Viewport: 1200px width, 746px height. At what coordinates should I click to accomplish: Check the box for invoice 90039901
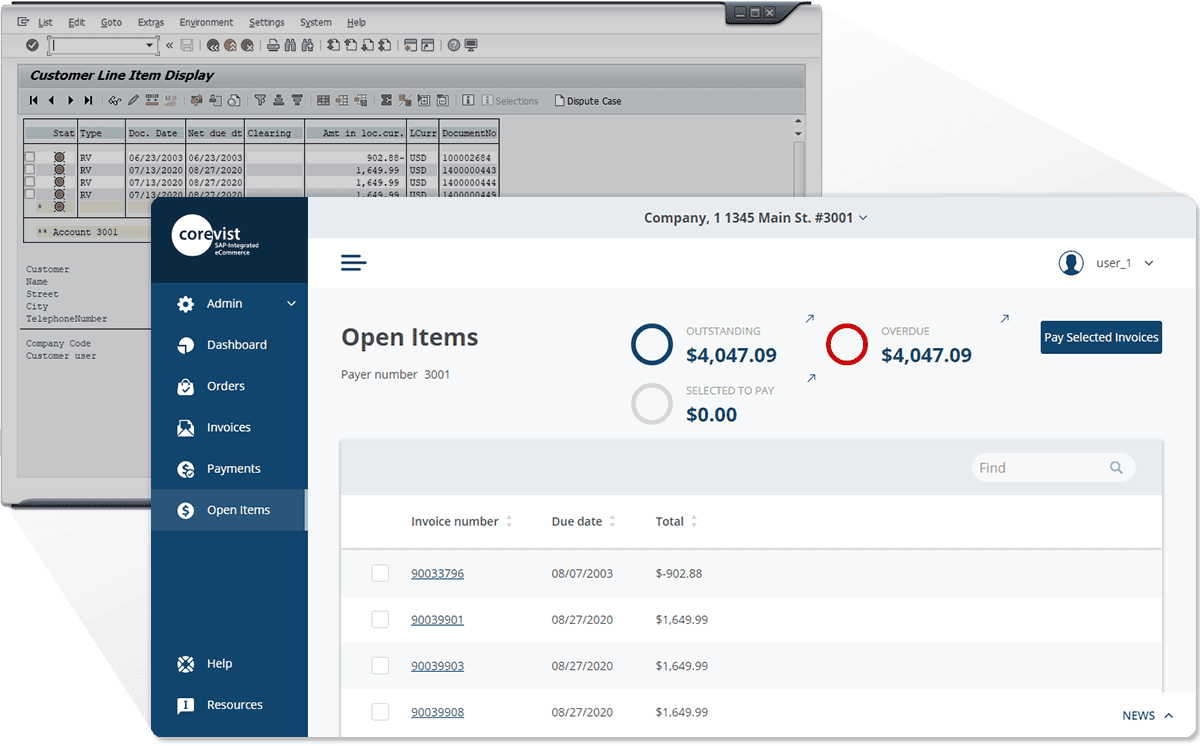coord(380,620)
